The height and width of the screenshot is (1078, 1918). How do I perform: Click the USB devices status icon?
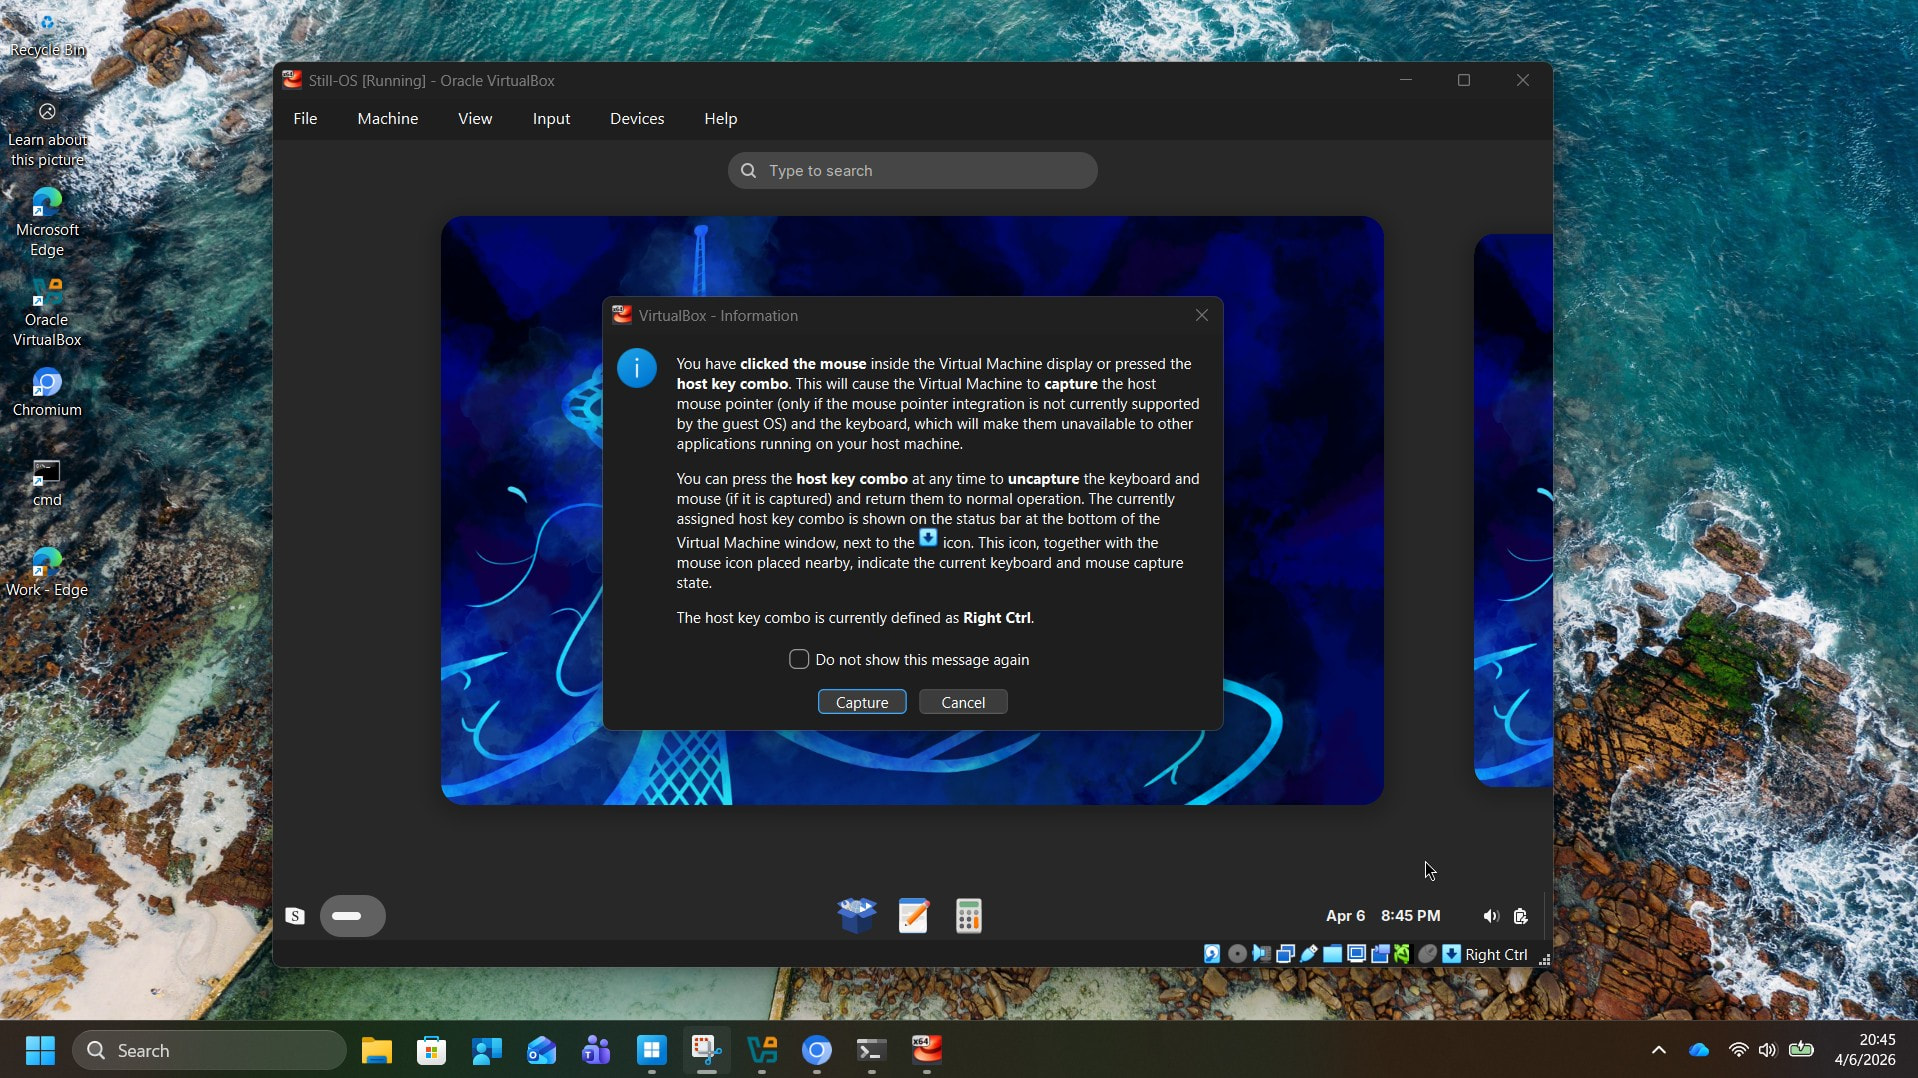tap(1309, 954)
